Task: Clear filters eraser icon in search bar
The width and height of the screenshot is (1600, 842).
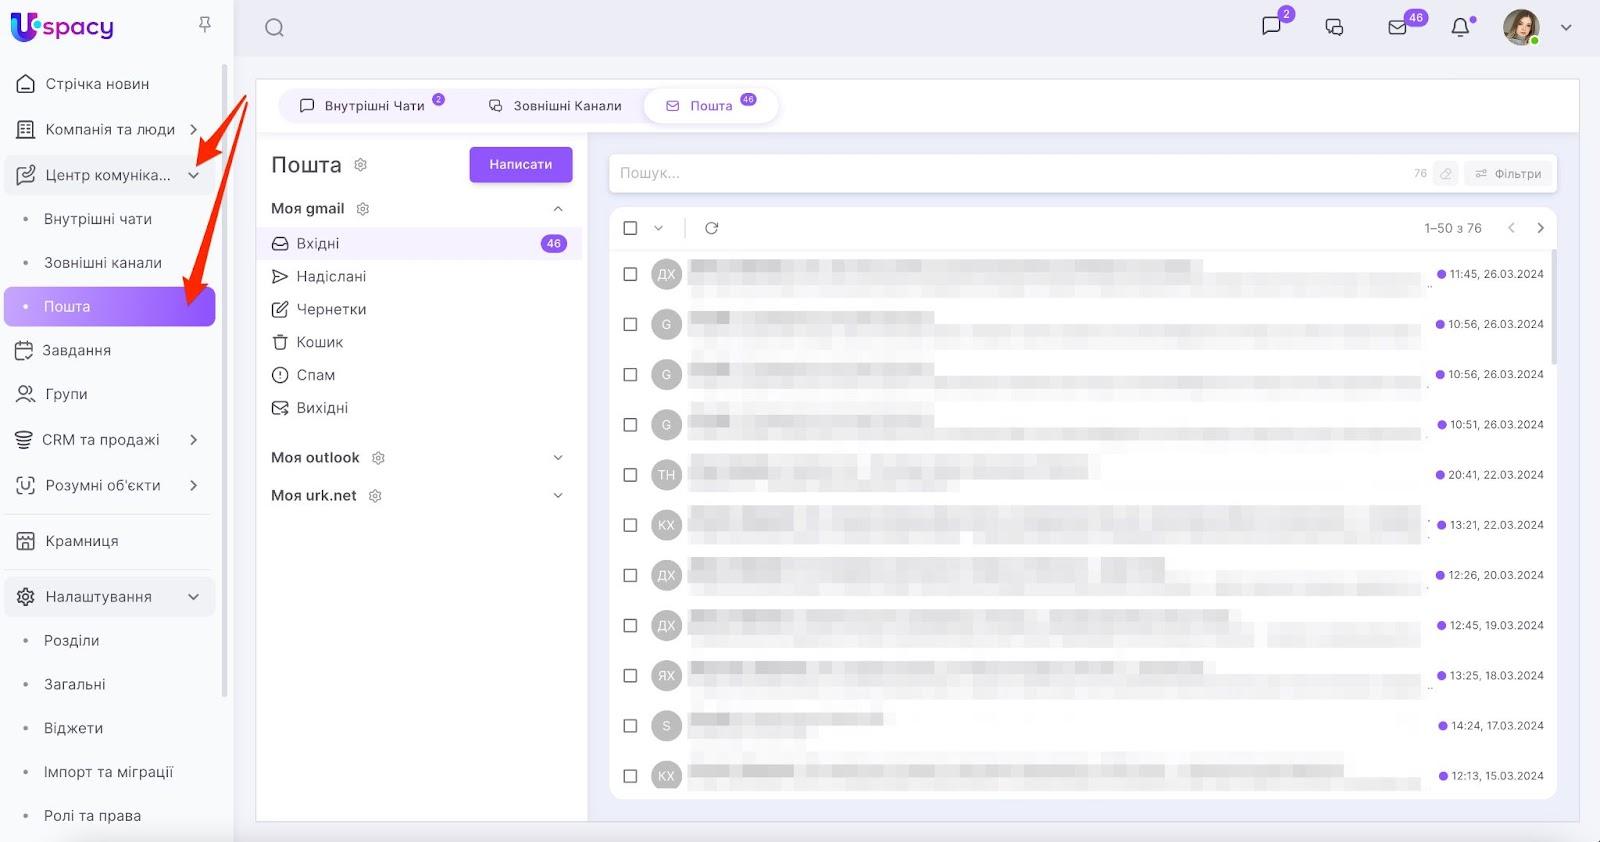Action: [x=1446, y=174]
